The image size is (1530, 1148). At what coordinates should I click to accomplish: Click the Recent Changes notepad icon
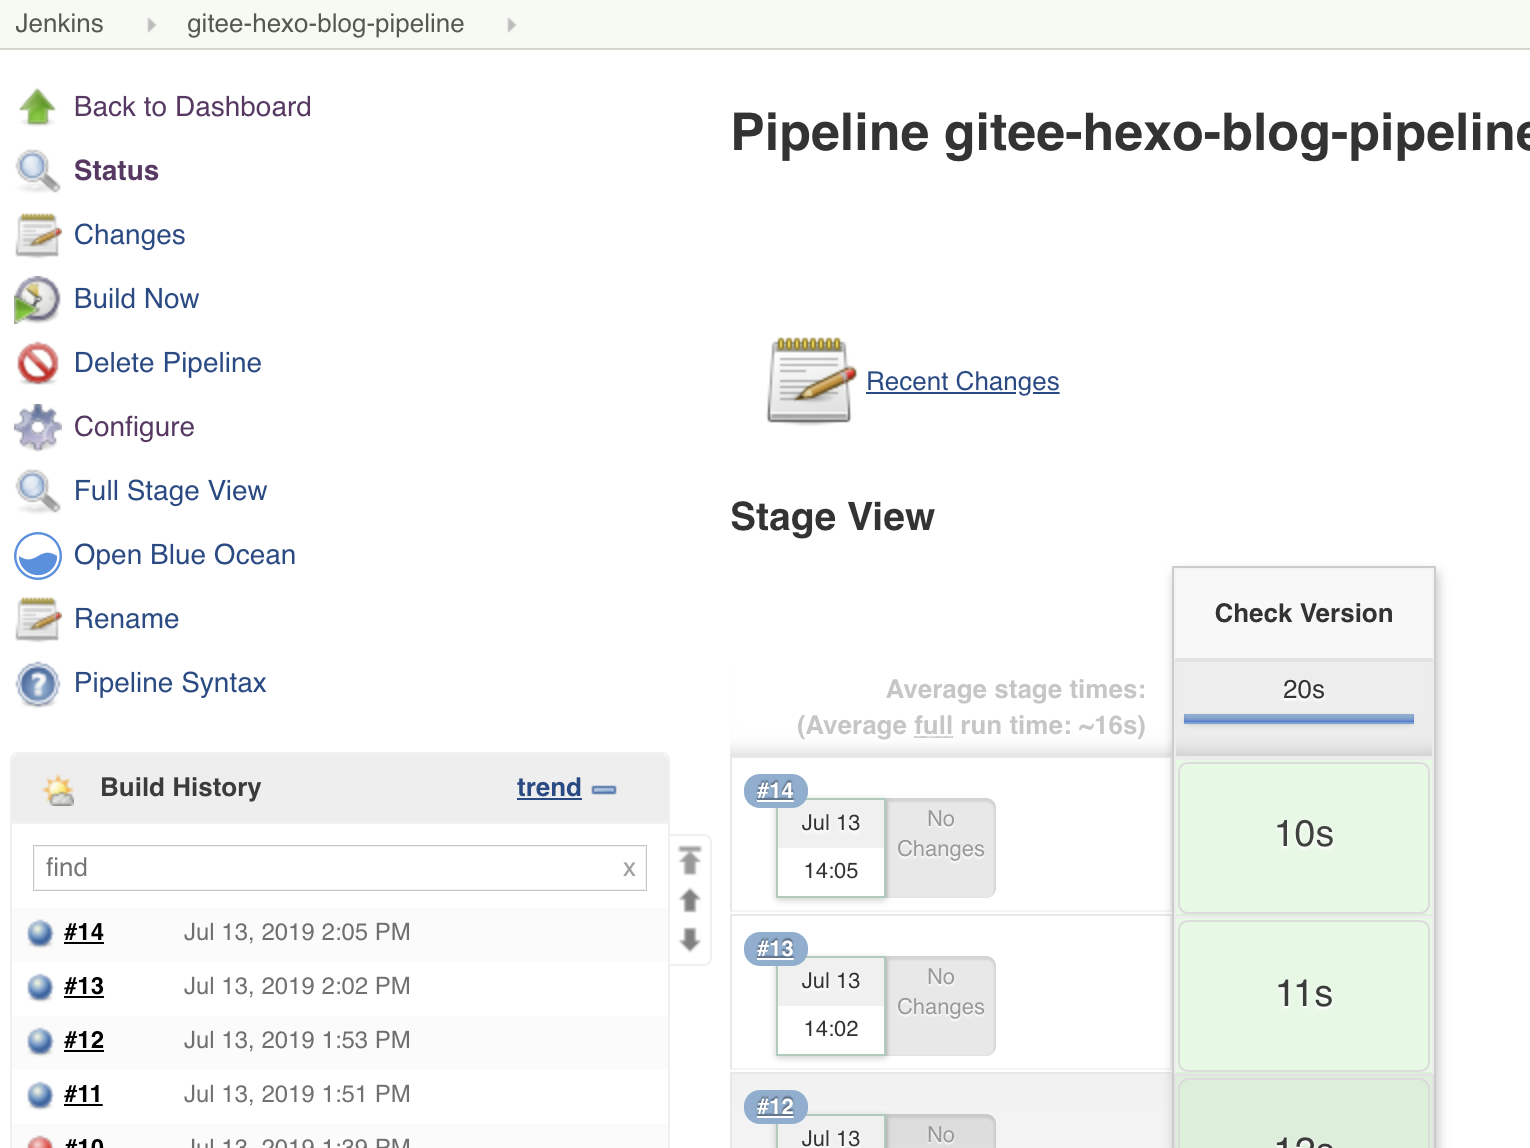pyautogui.click(x=810, y=381)
